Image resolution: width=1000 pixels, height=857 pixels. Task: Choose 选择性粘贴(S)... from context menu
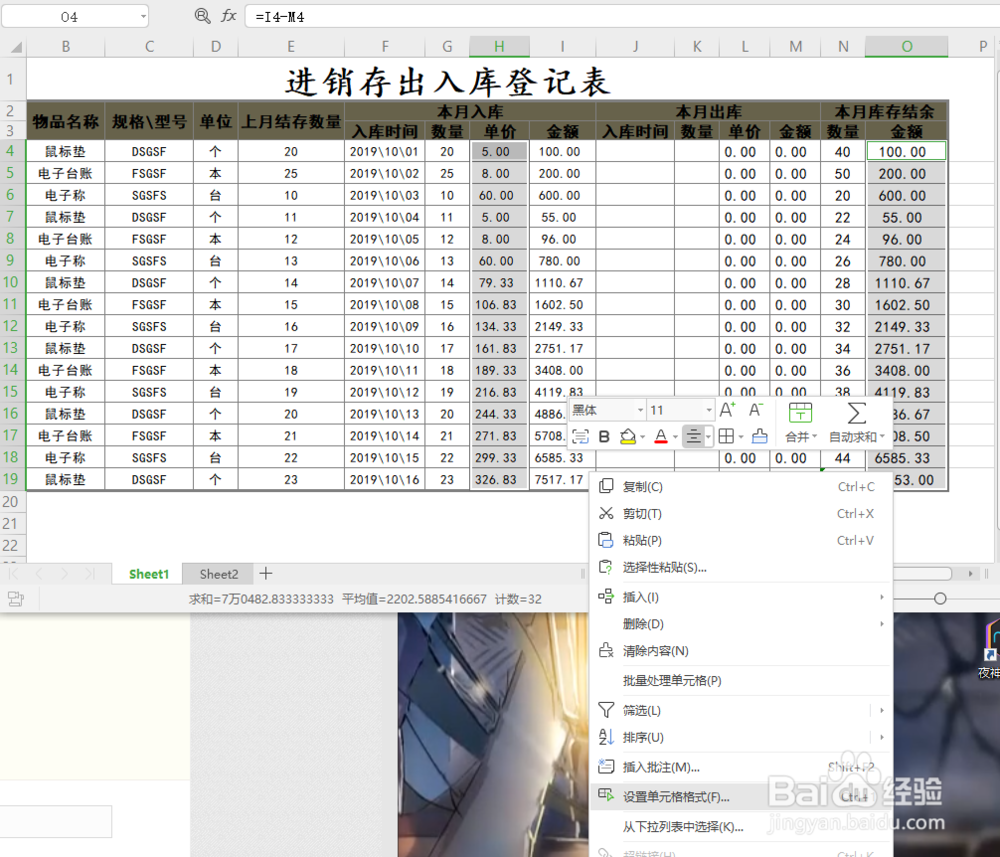click(x=740, y=567)
